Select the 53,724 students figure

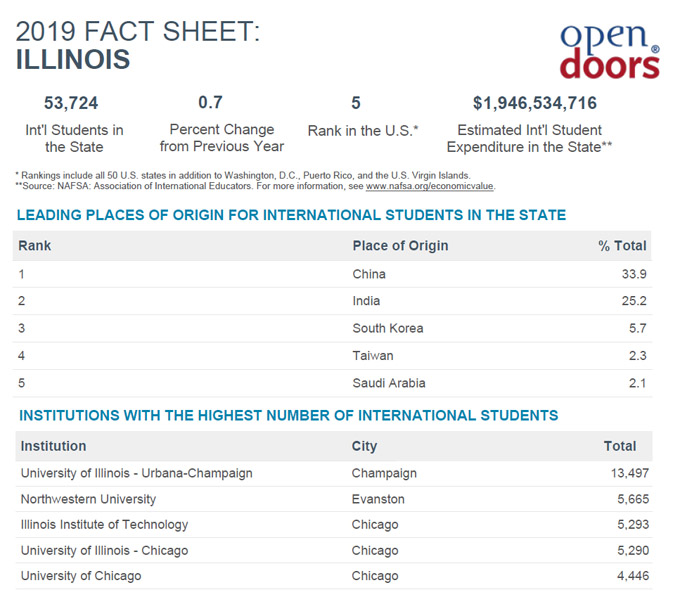[71, 103]
